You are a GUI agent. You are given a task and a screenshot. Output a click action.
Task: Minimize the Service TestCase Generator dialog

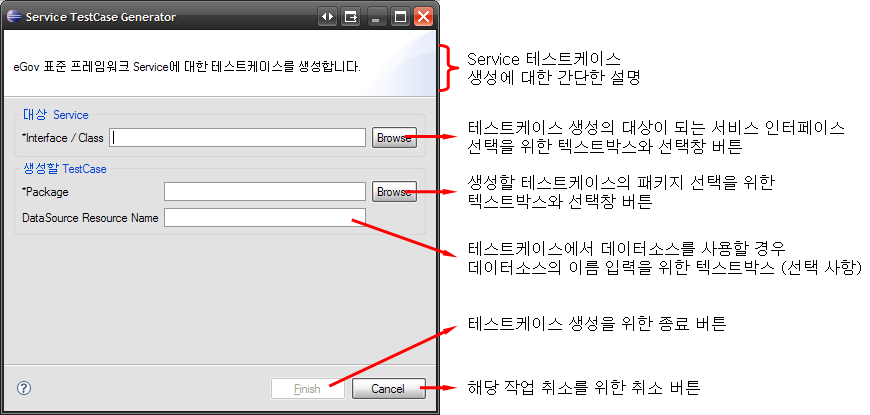[x=377, y=17]
